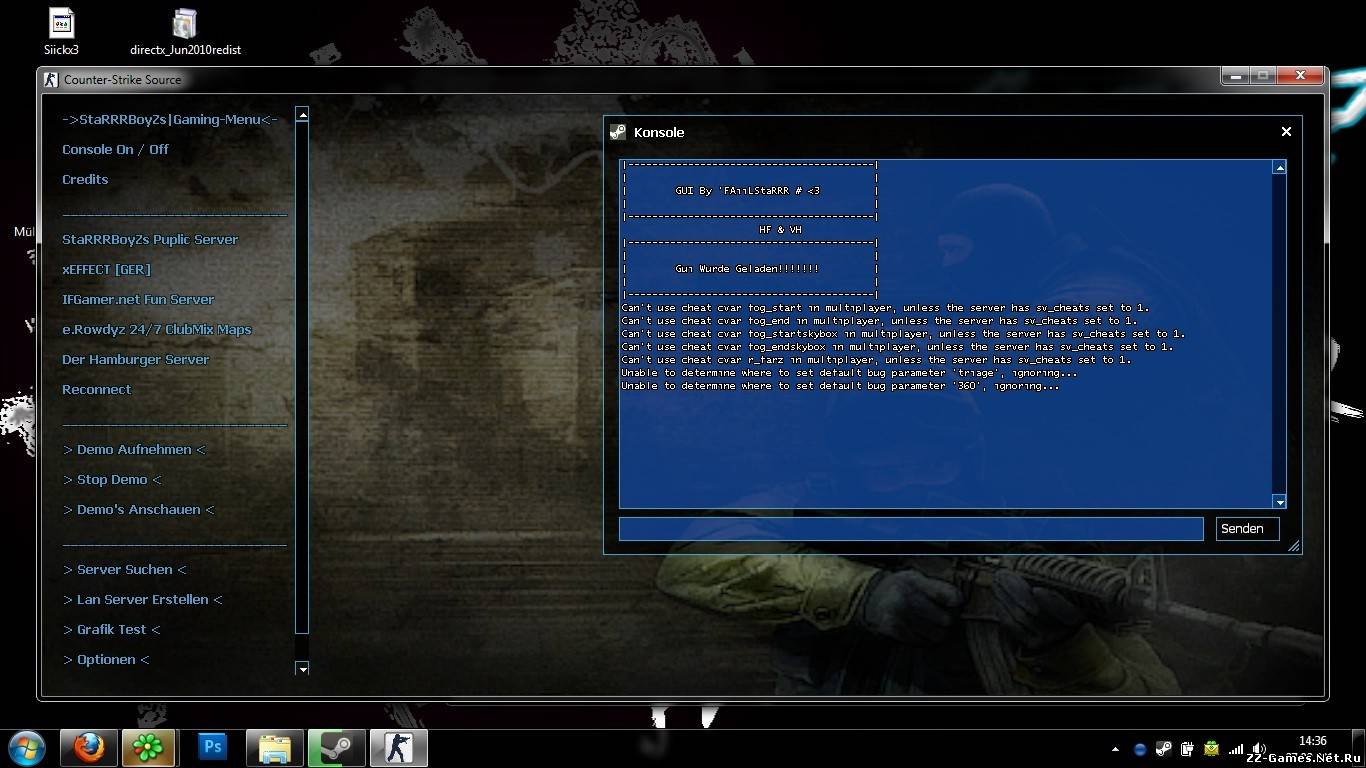Image resolution: width=1366 pixels, height=768 pixels.
Task: Click the Windows Start orb
Action: click(27, 748)
